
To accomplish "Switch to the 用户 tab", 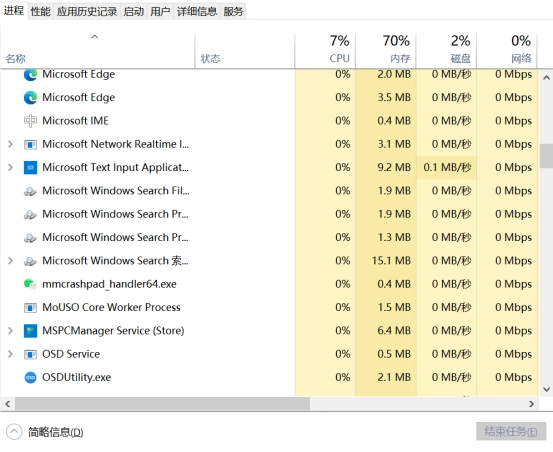I will [x=160, y=12].
